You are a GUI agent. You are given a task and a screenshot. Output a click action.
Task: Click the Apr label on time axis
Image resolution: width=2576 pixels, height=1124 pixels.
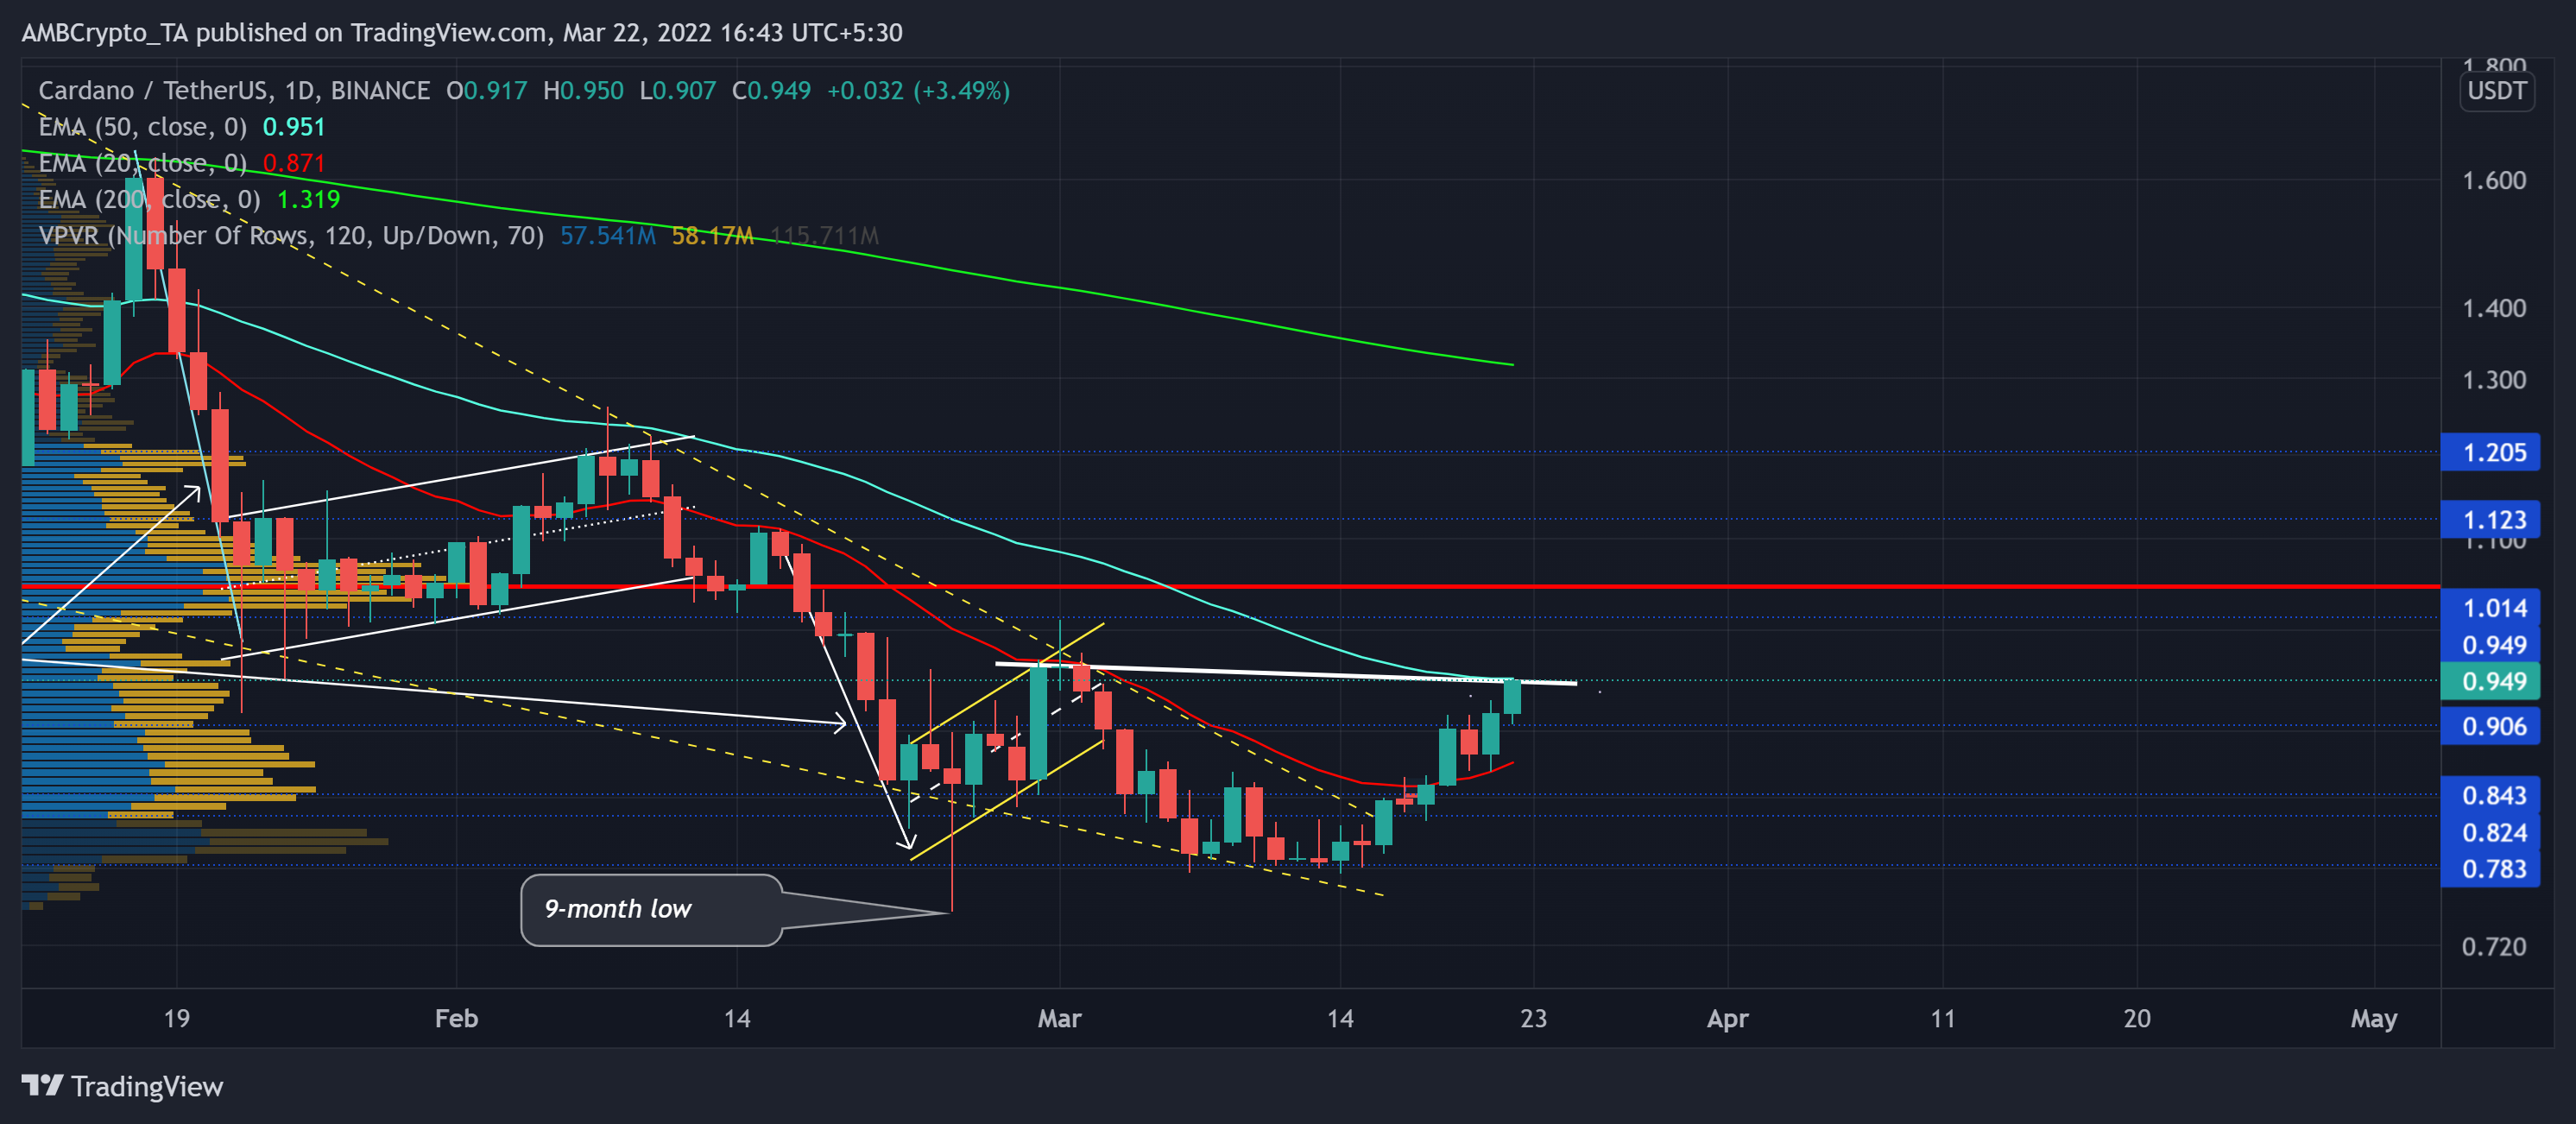pos(1727,1018)
